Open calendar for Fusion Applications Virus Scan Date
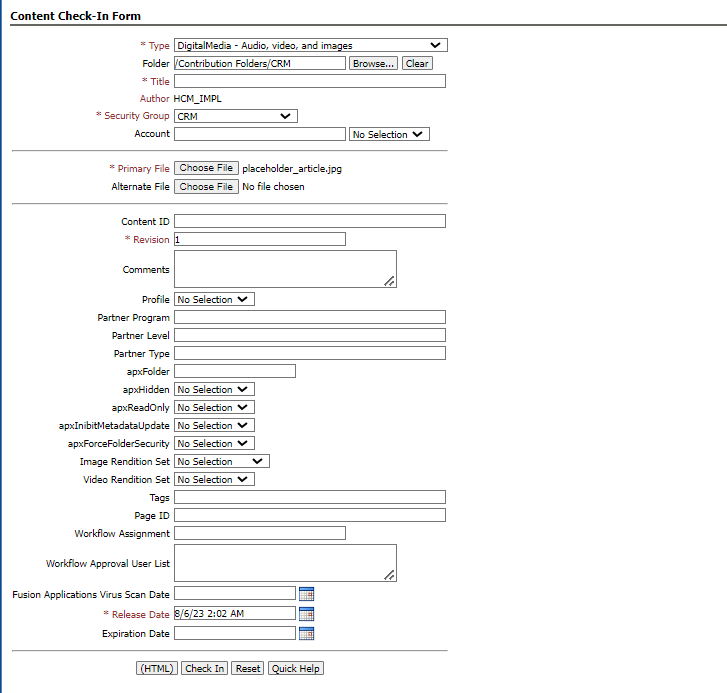This screenshot has height=693, width=727. pos(306,594)
